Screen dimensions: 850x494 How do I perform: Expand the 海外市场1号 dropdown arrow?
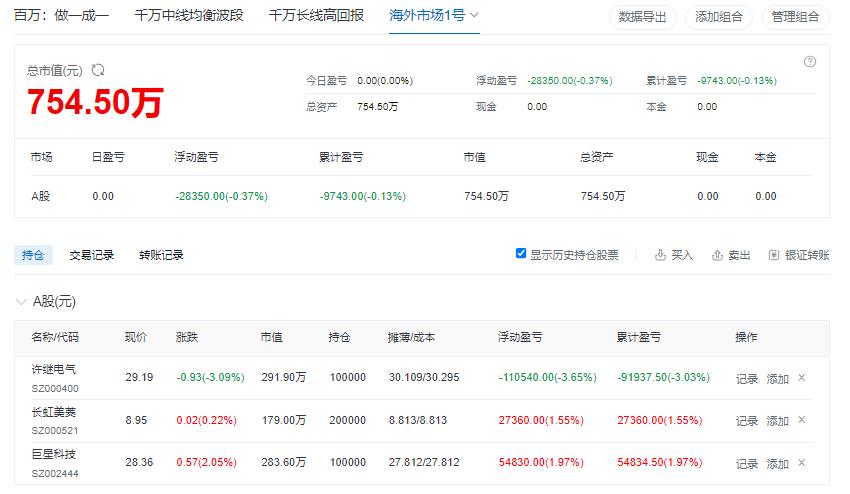point(474,15)
